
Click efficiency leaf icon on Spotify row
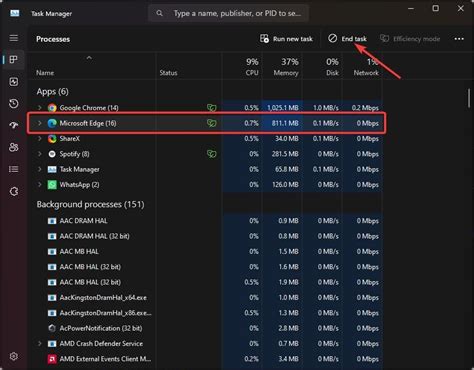[x=211, y=154]
